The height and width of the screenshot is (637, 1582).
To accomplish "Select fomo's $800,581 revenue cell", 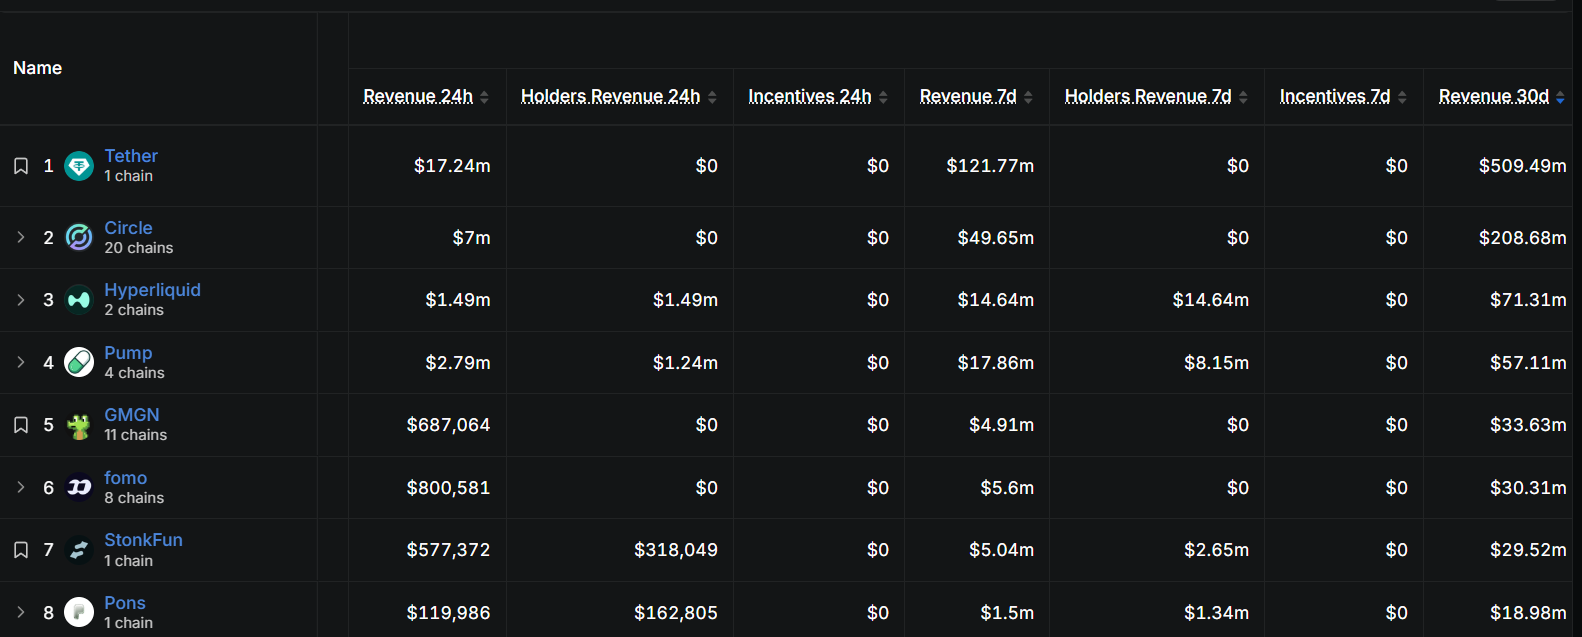I will coord(448,488).
